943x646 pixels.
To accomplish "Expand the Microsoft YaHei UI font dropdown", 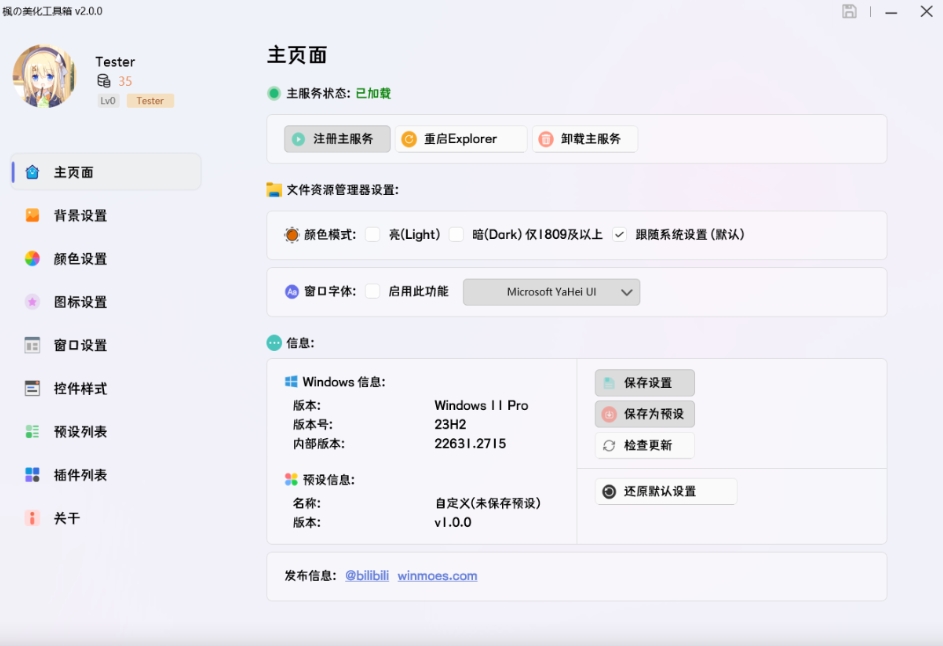I will tap(551, 292).
